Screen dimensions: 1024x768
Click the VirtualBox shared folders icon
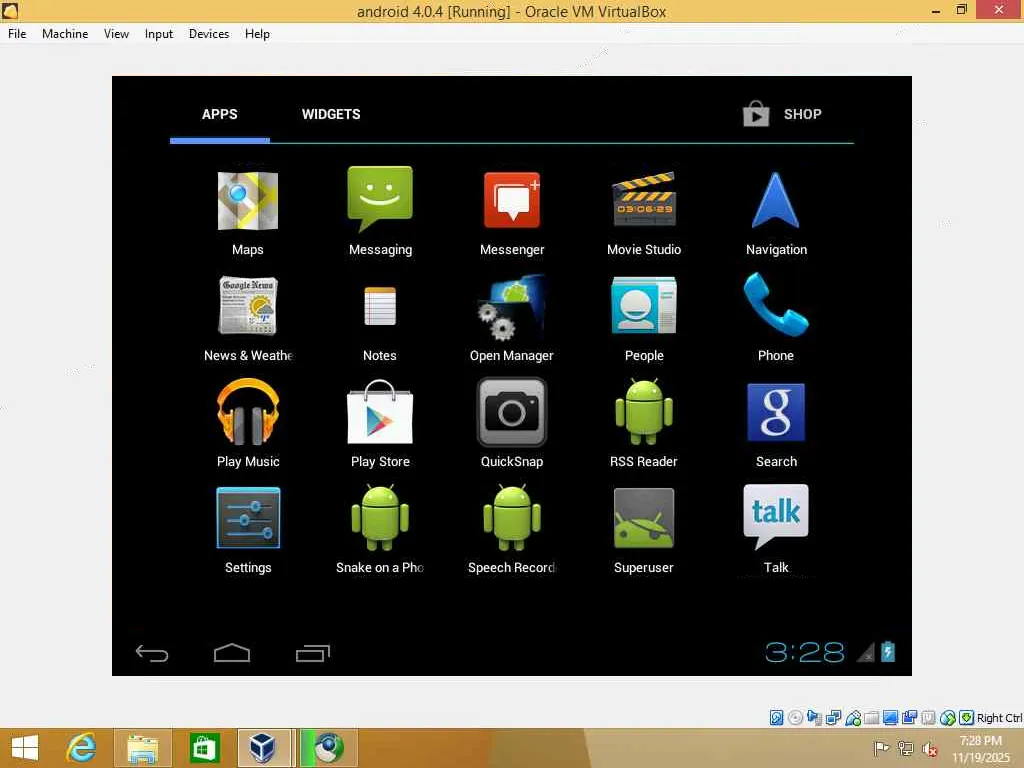(871, 718)
